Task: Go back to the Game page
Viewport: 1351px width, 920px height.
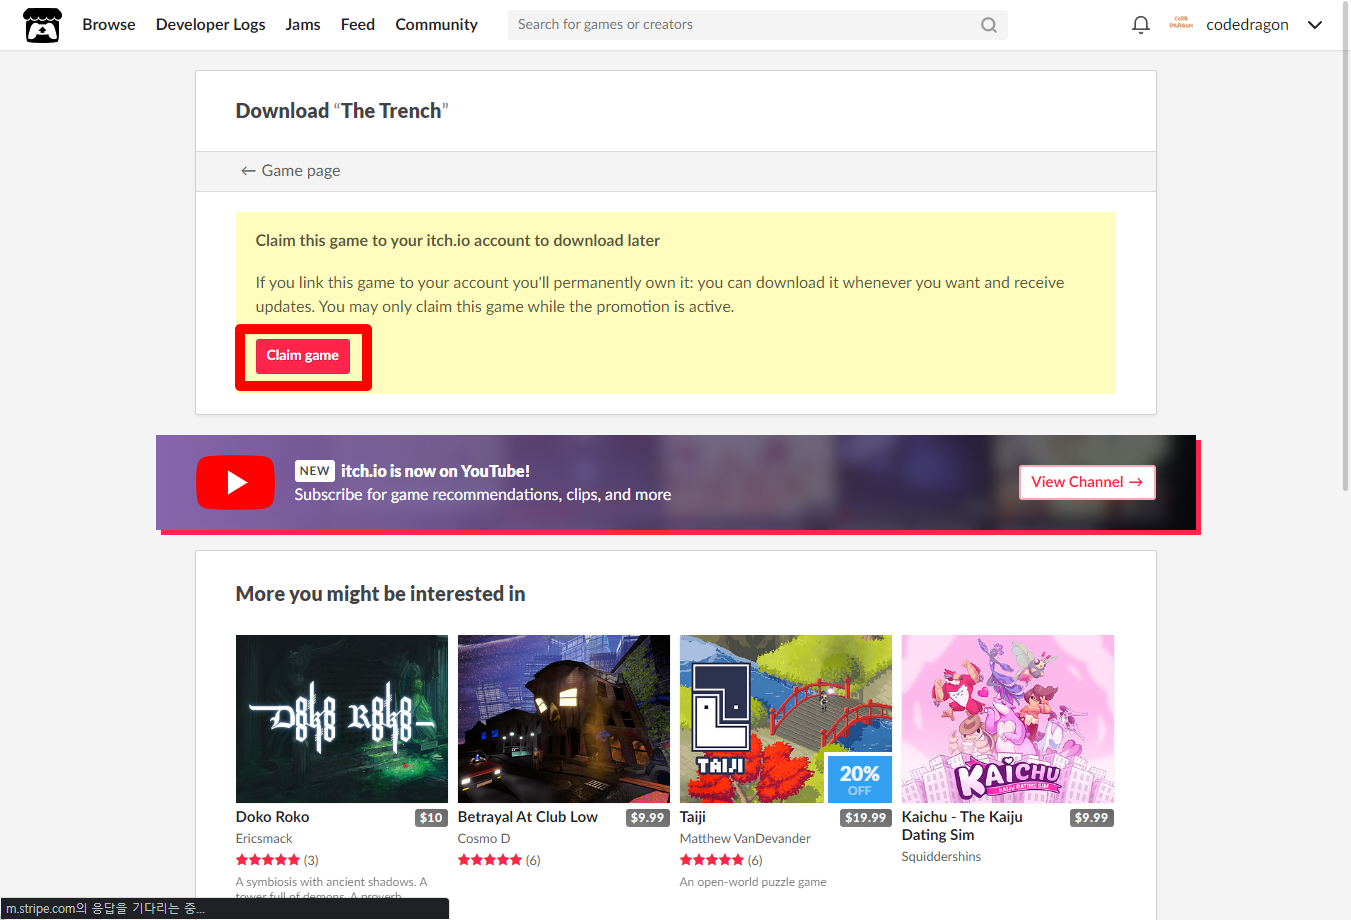Action: coord(291,171)
